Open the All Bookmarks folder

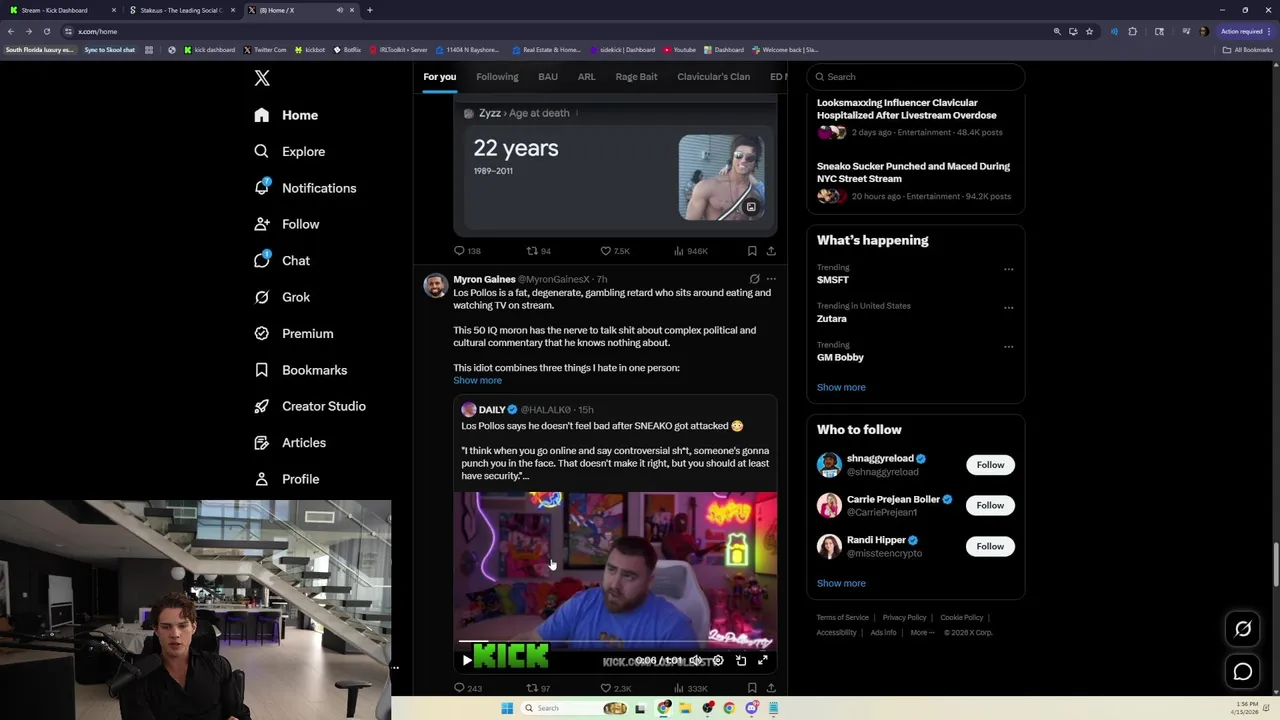(x=1247, y=50)
